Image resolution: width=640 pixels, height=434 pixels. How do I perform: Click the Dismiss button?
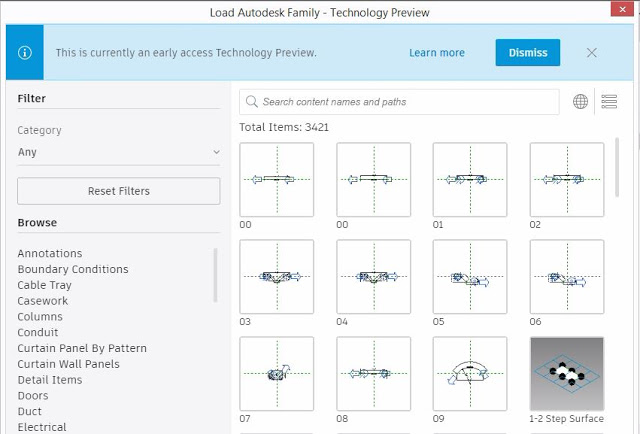(x=528, y=53)
